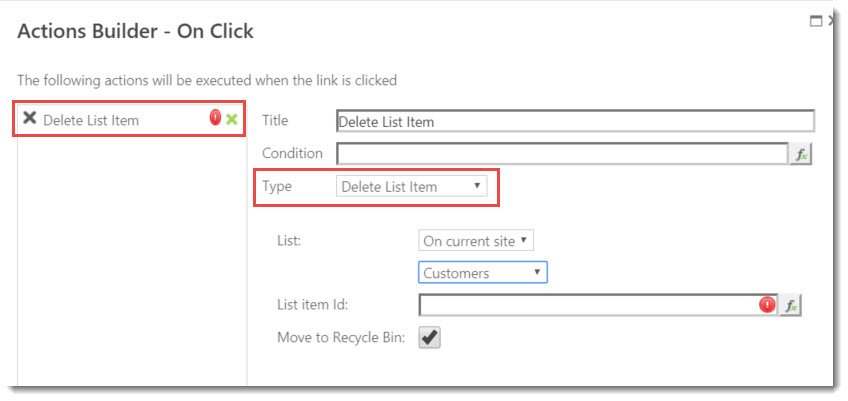848x401 pixels.
Task: Uncheck the Move to Recycle Bin checkbox
Action: click(x=429, y=338)
